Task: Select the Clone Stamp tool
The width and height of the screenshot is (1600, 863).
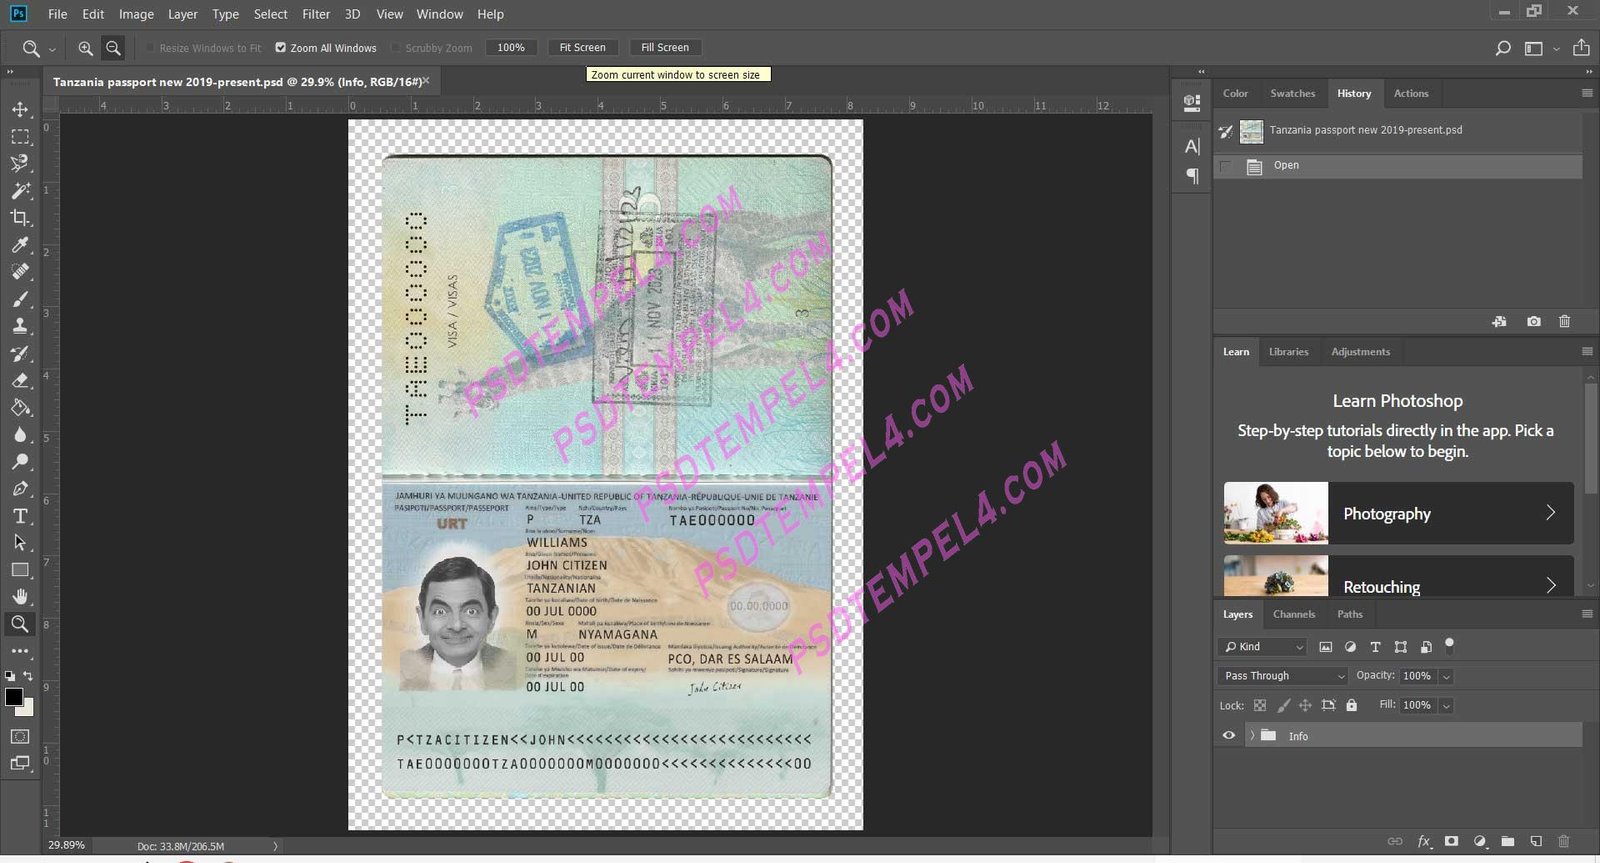Action: coord(20,326)
